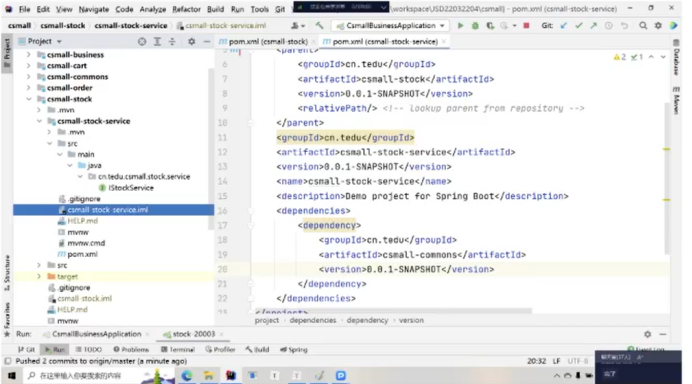Click Git commit checkmark icon
The height and width of the screenshot is (384, 692).
click(579, 26)
